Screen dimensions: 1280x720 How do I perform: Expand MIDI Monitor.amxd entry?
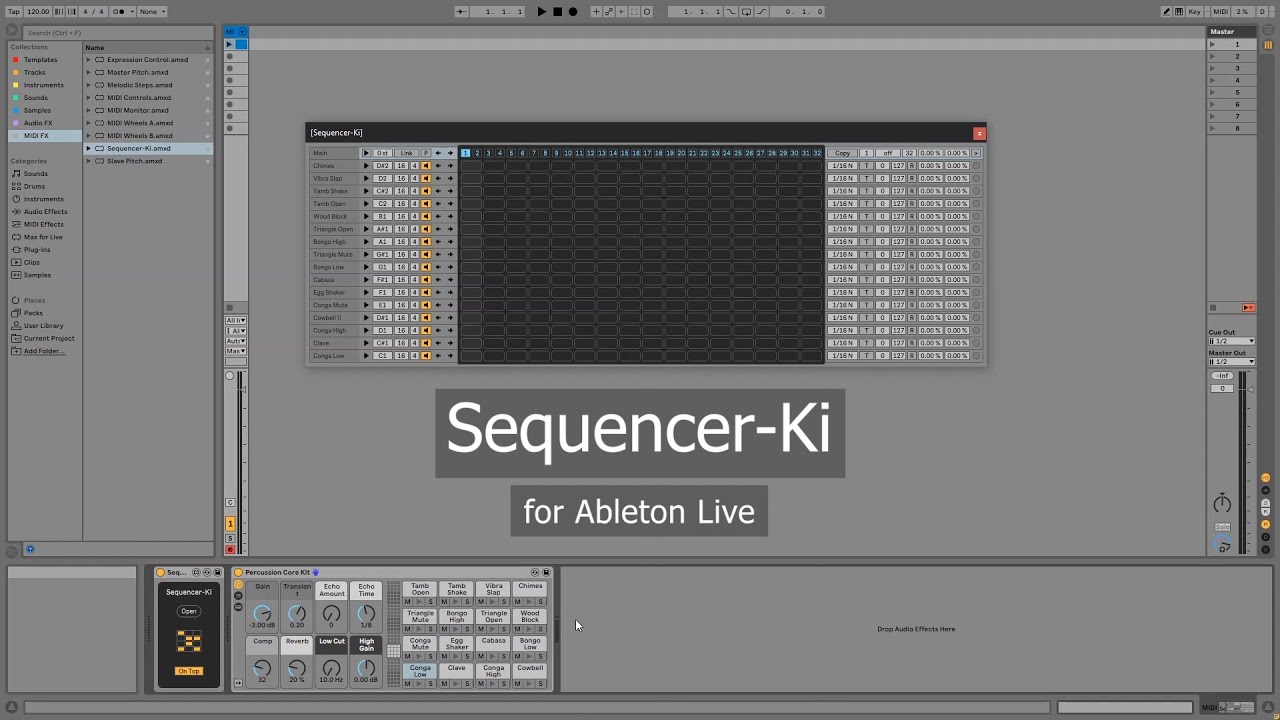point(88,110)
